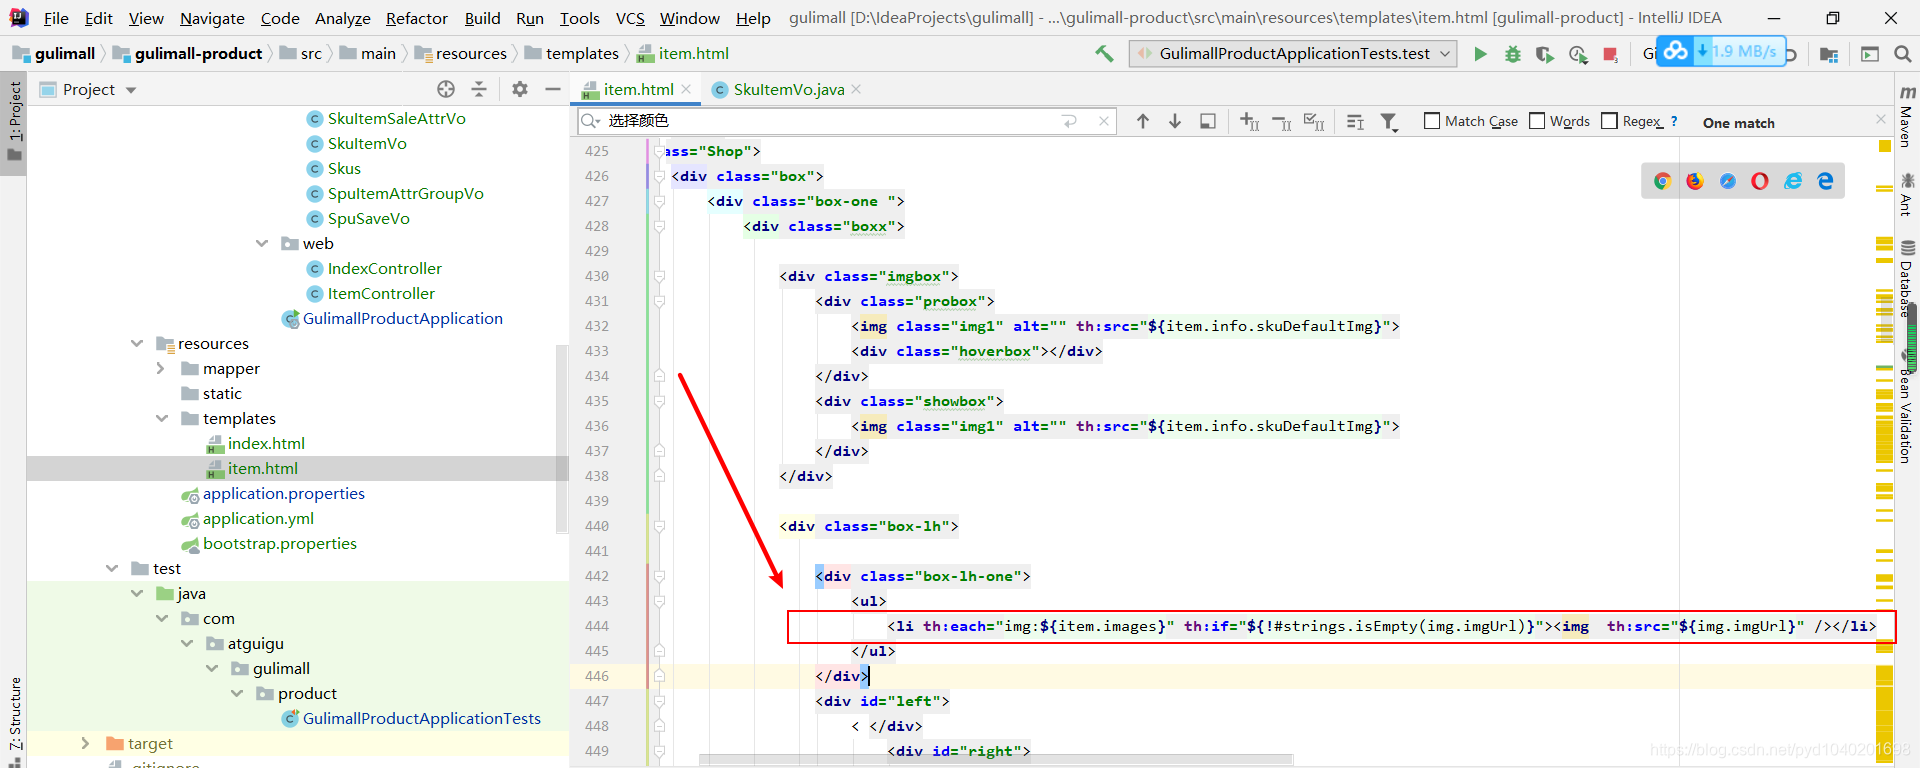
Task: Collapse the templates folder
Action: 162,419
